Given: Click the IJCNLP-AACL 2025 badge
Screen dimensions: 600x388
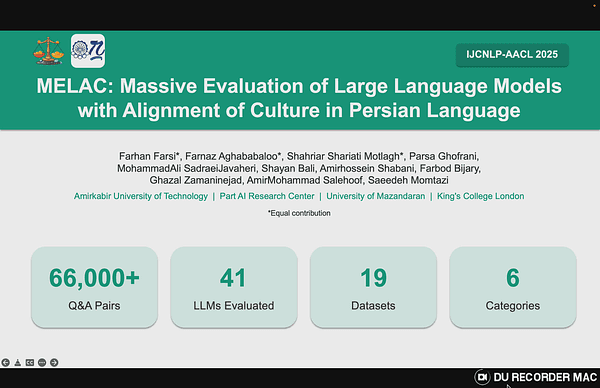Looking at the screenshot, I should pos(512,55).
